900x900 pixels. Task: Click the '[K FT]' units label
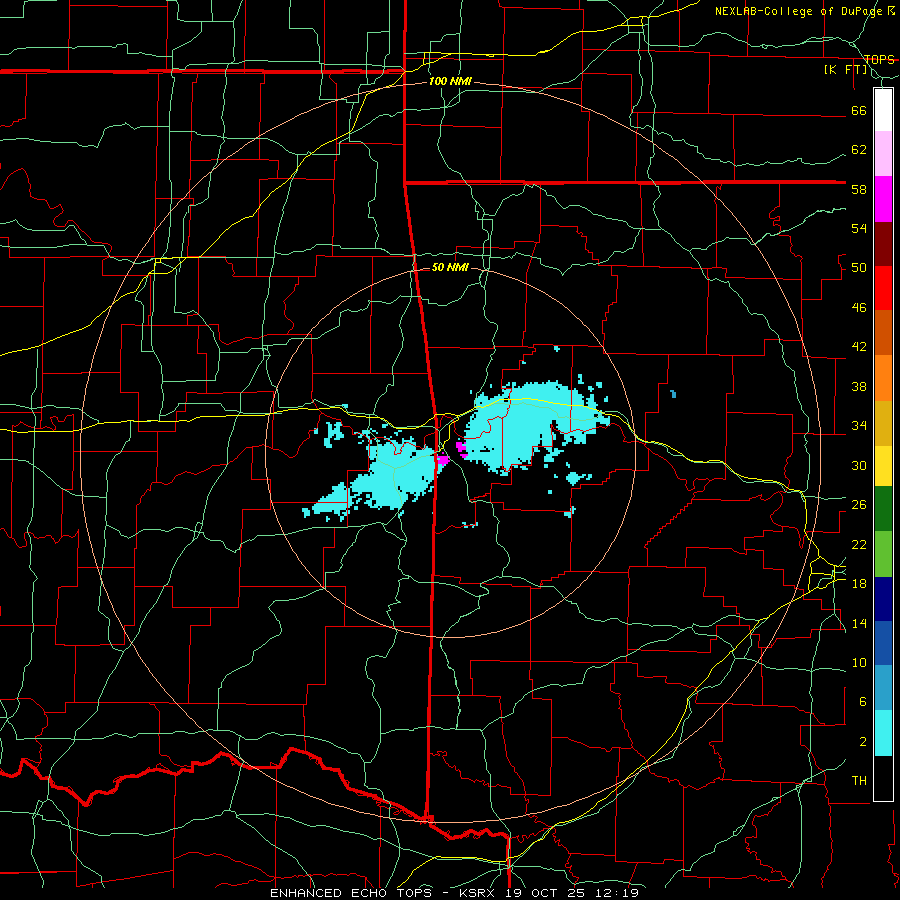(x=846, y=70)
